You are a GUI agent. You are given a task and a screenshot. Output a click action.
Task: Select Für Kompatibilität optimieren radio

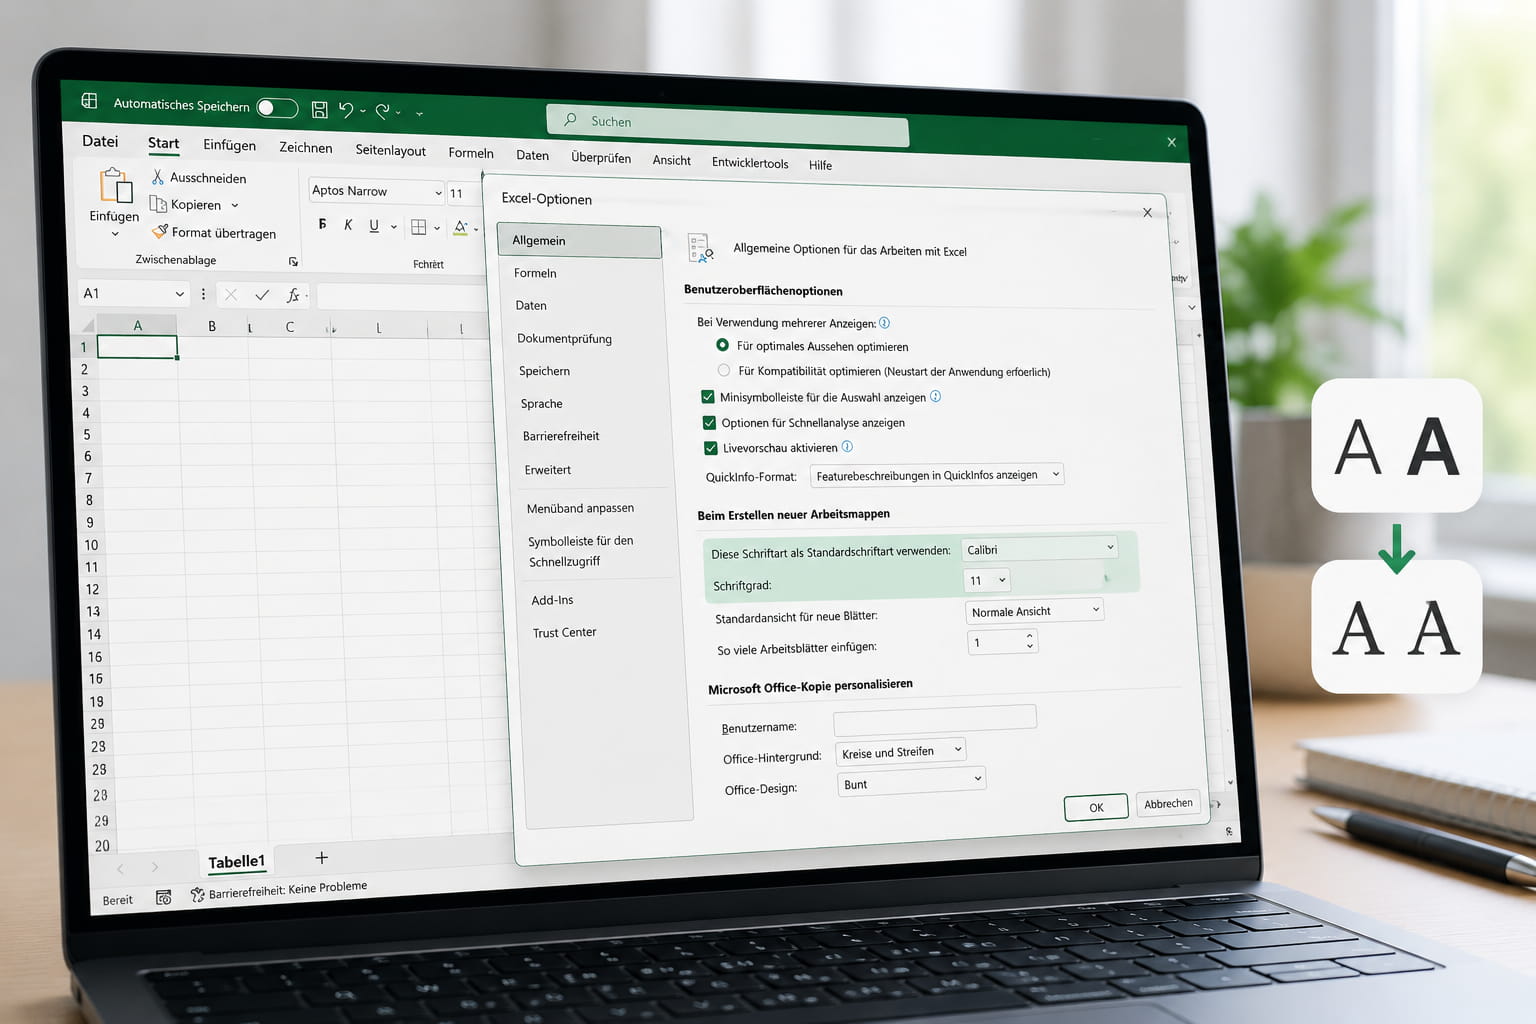tap(724, 370)
